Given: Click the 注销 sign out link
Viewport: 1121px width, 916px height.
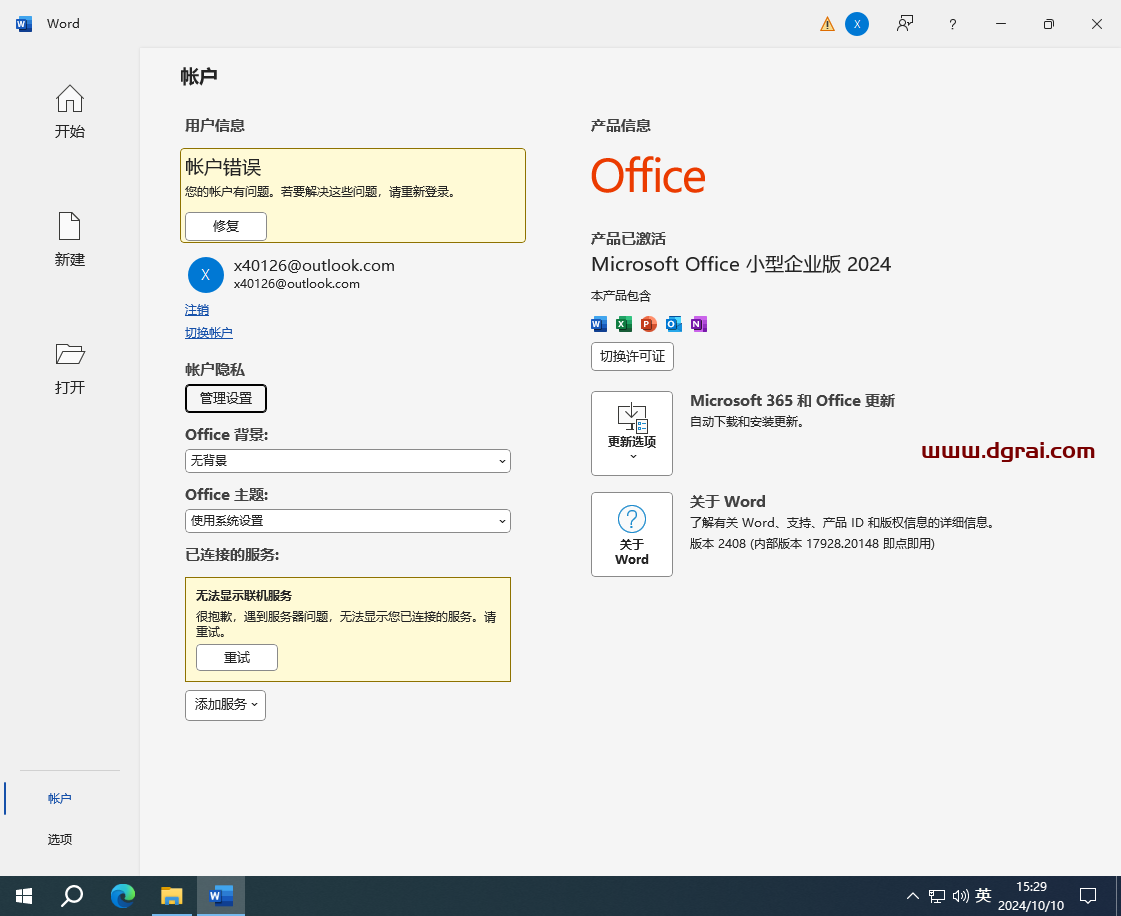Looking at the screenshot, I should pyautogui.click(x=197, y=310).
